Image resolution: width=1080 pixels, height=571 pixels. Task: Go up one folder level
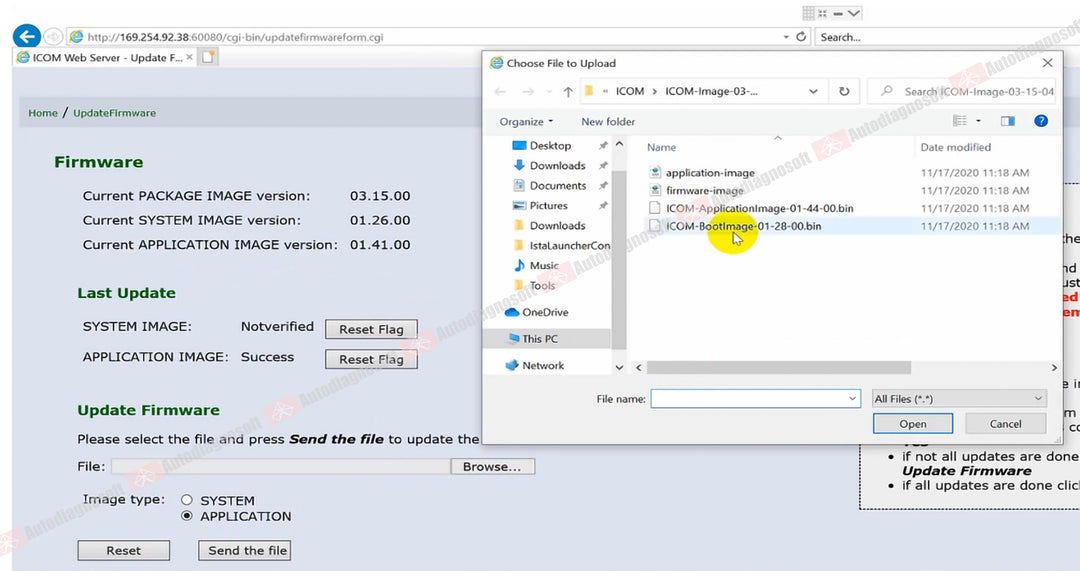568,92
